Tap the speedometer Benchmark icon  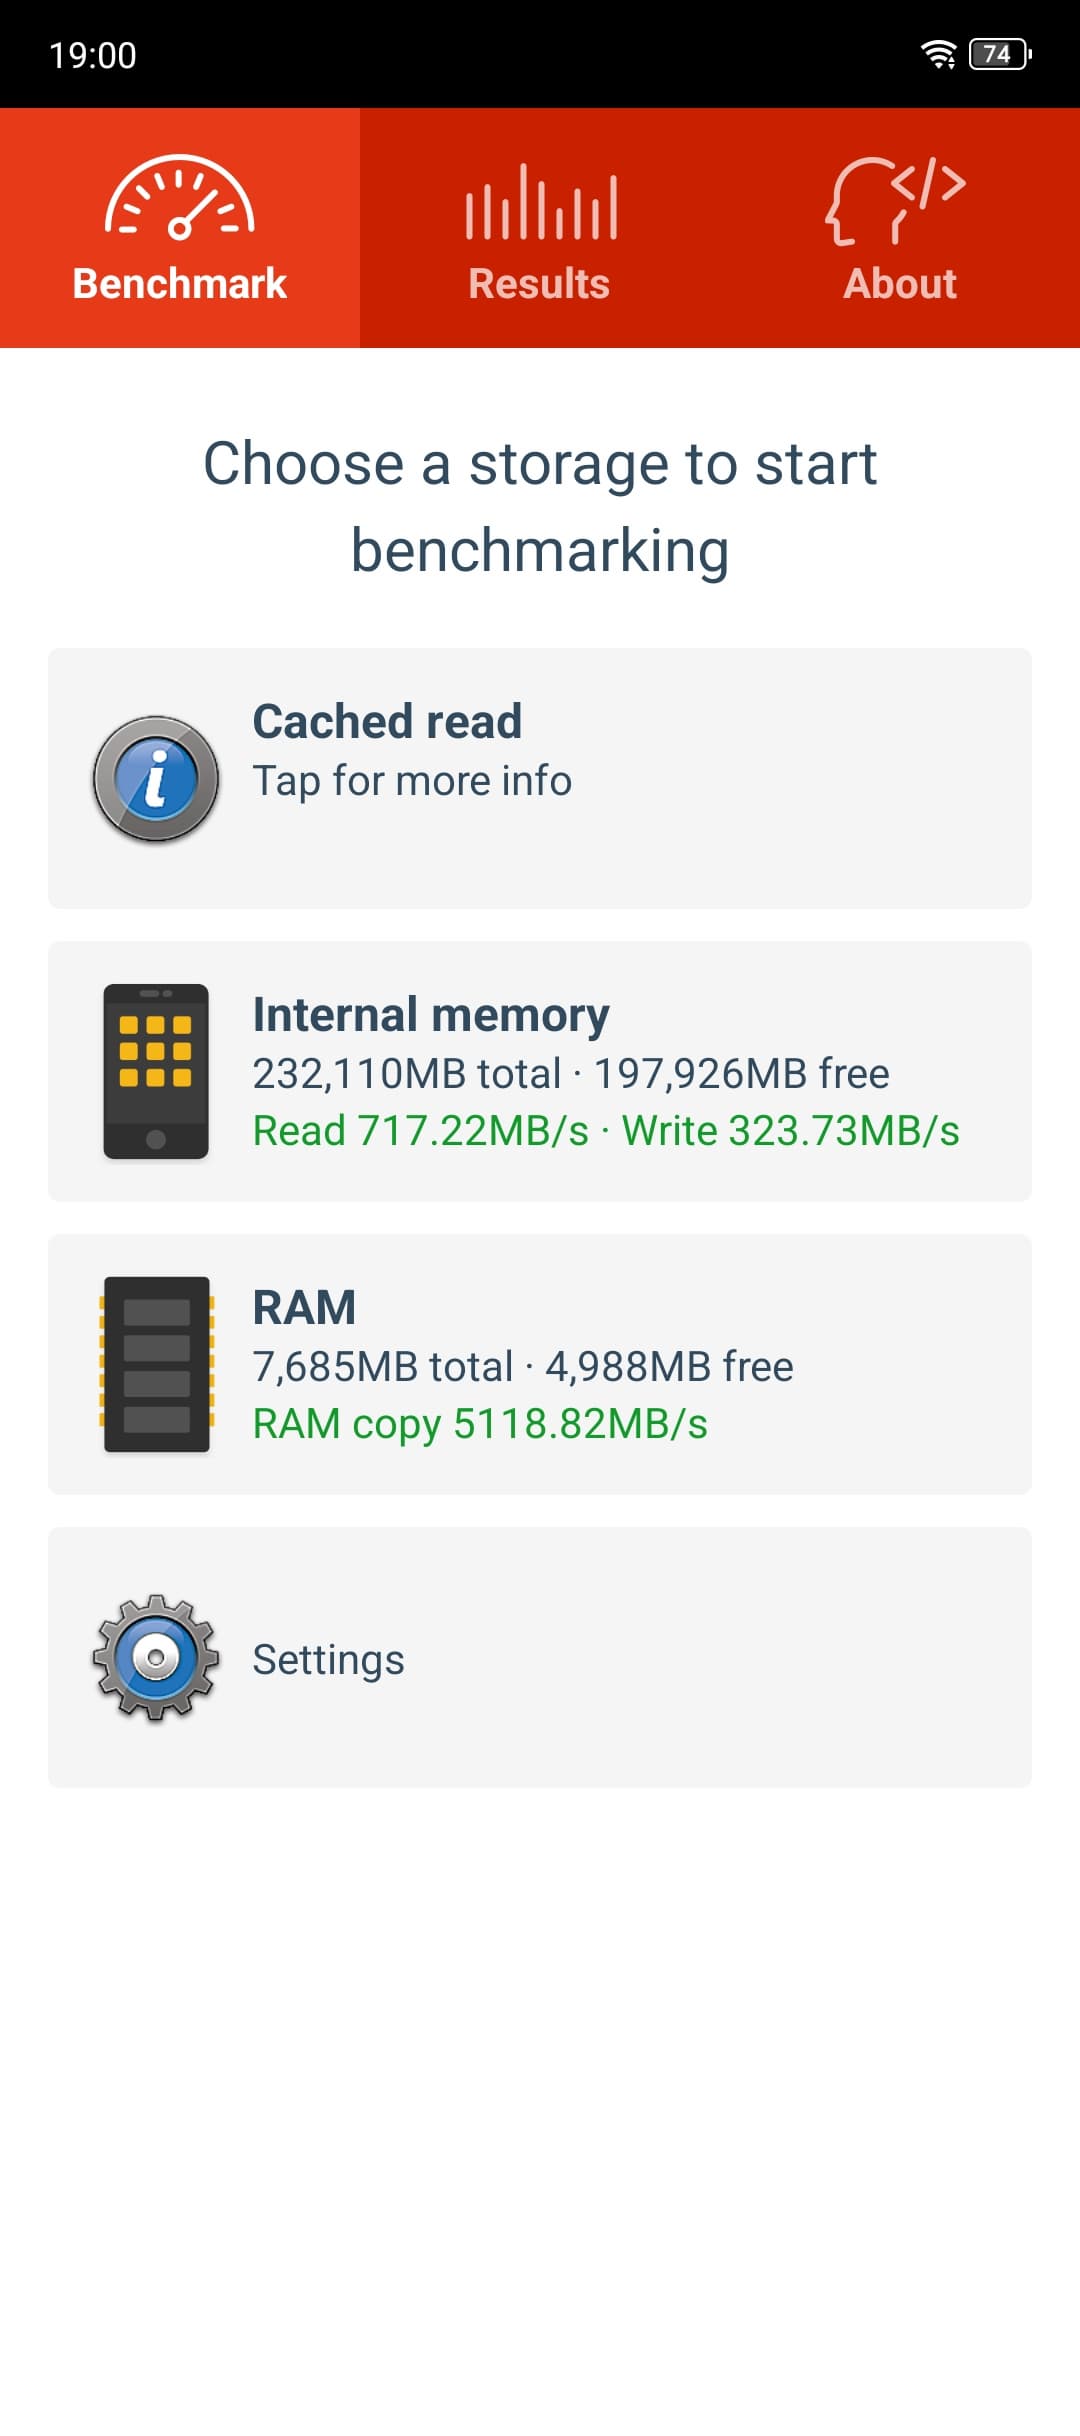click(180, 198)
